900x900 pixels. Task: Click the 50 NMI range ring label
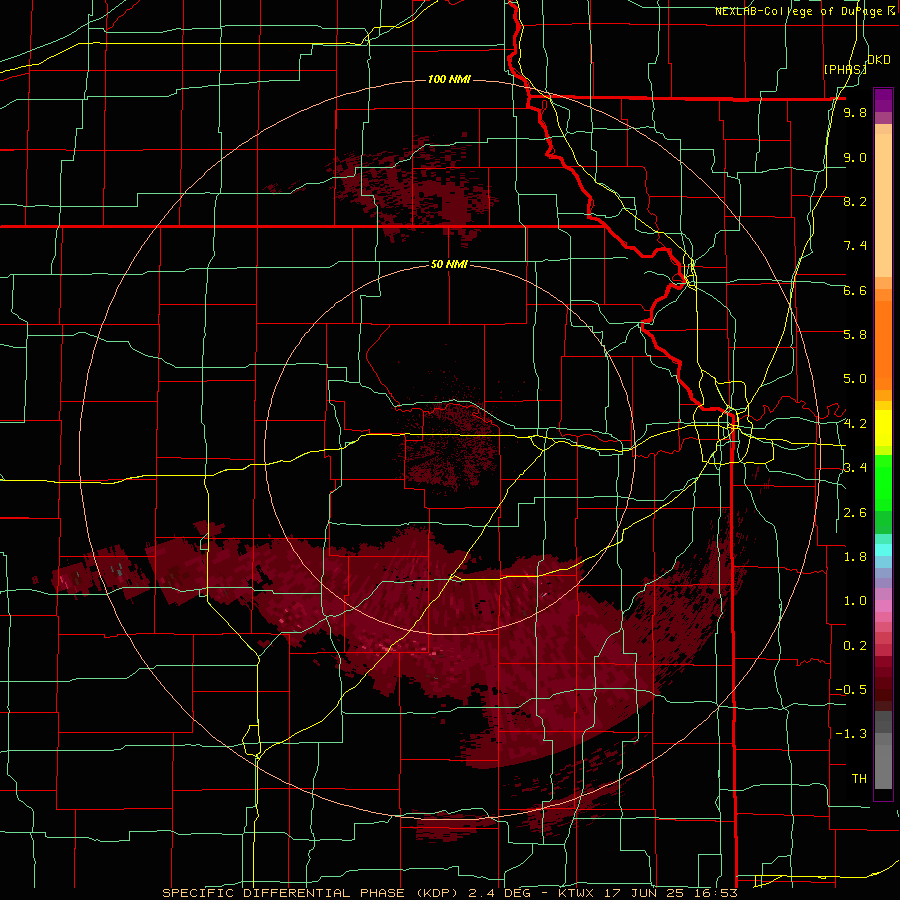pyautogui.click(x=449, y=264)
